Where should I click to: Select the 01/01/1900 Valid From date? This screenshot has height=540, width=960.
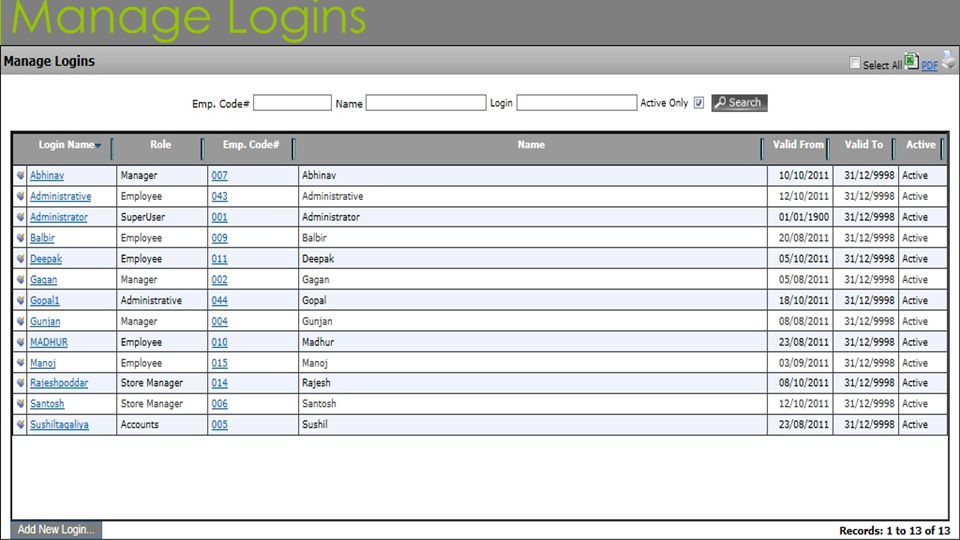point(803,217)
